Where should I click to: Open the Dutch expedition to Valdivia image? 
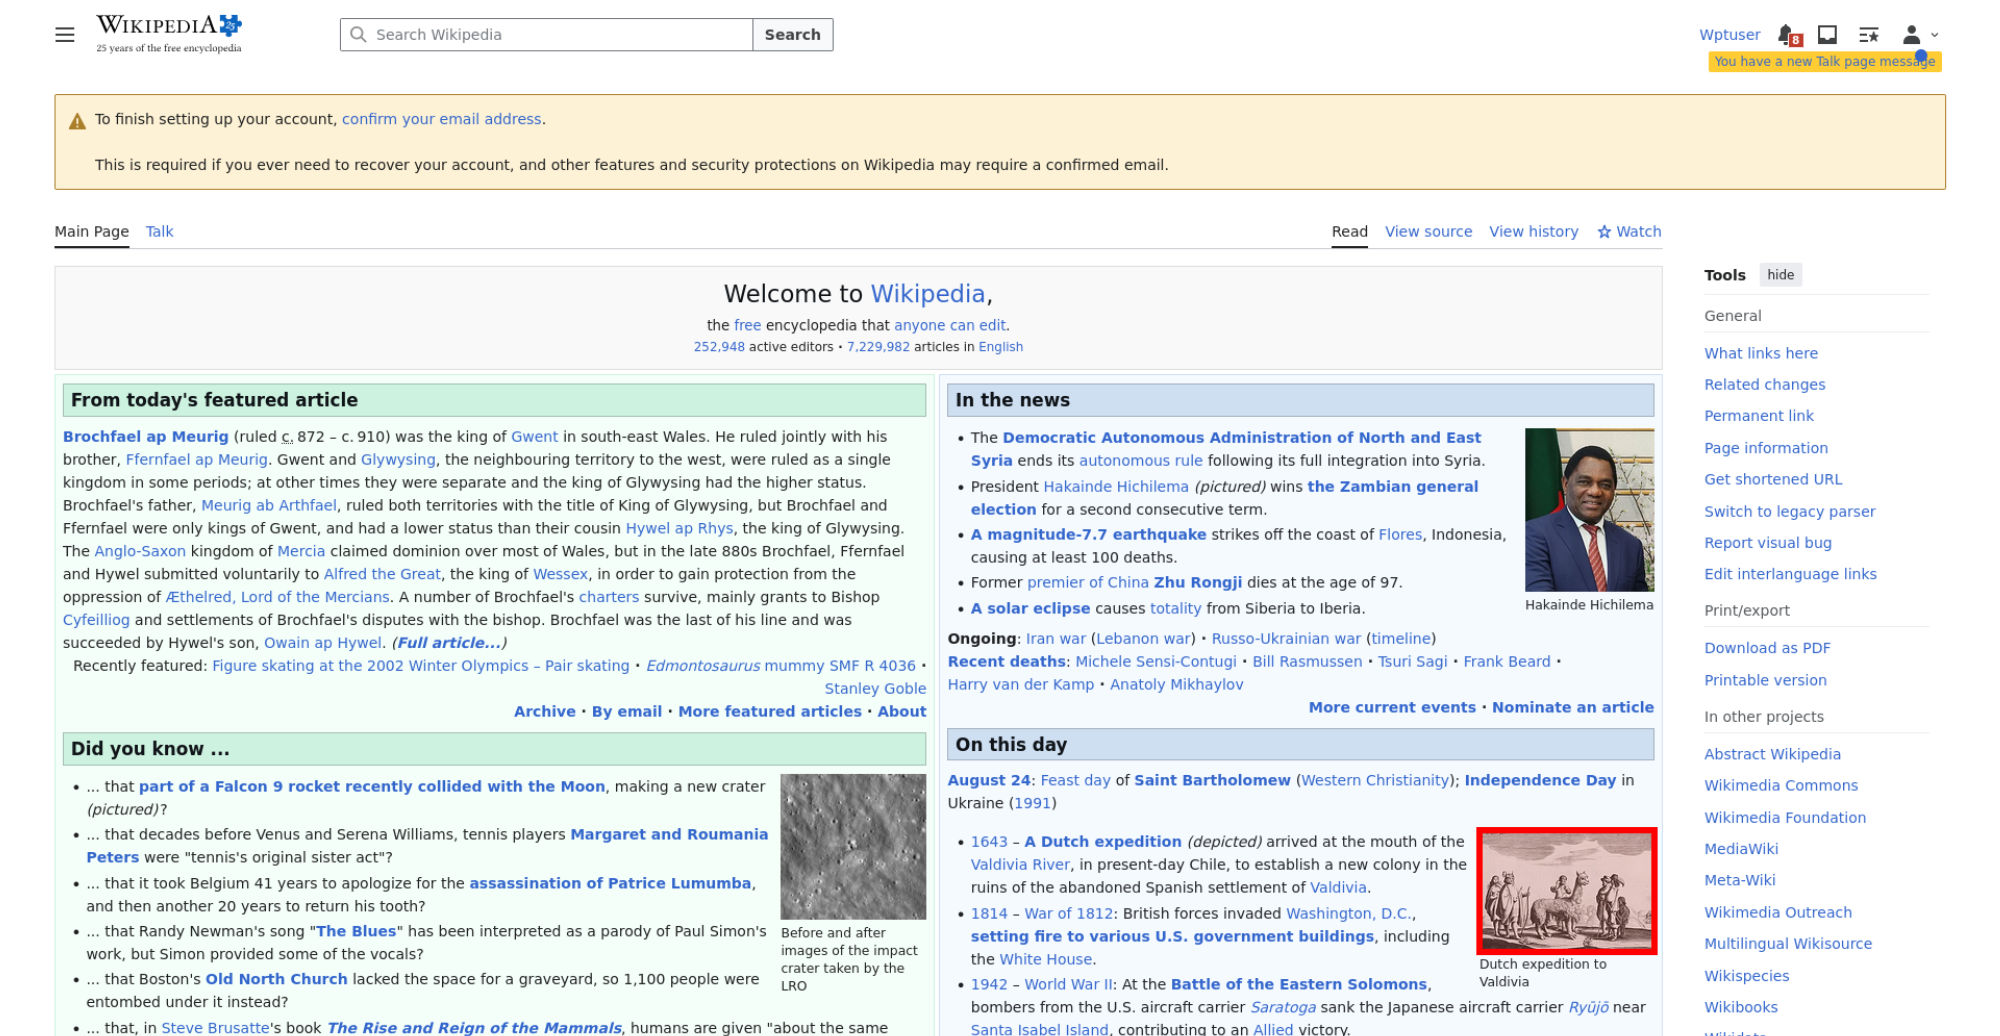pyautogui.click(x=1567, y=891)
